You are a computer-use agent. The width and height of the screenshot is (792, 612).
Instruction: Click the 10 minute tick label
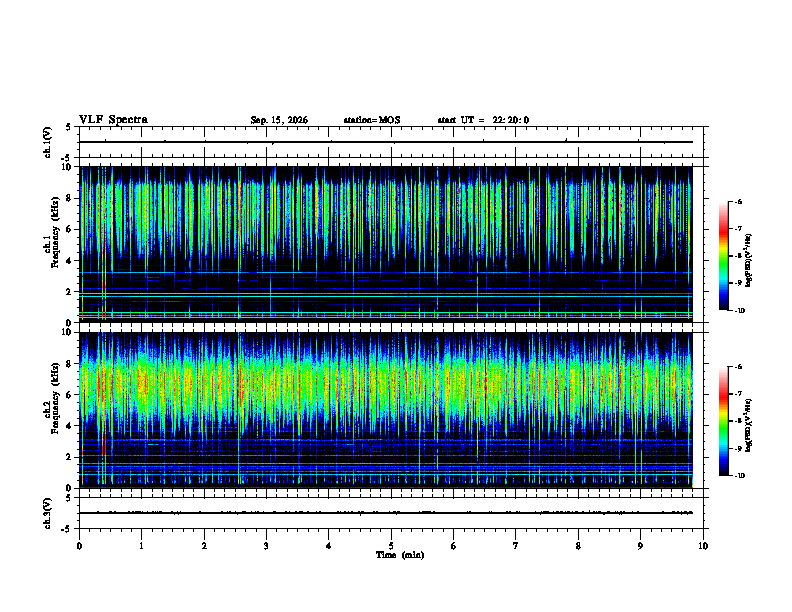[703, 546]
